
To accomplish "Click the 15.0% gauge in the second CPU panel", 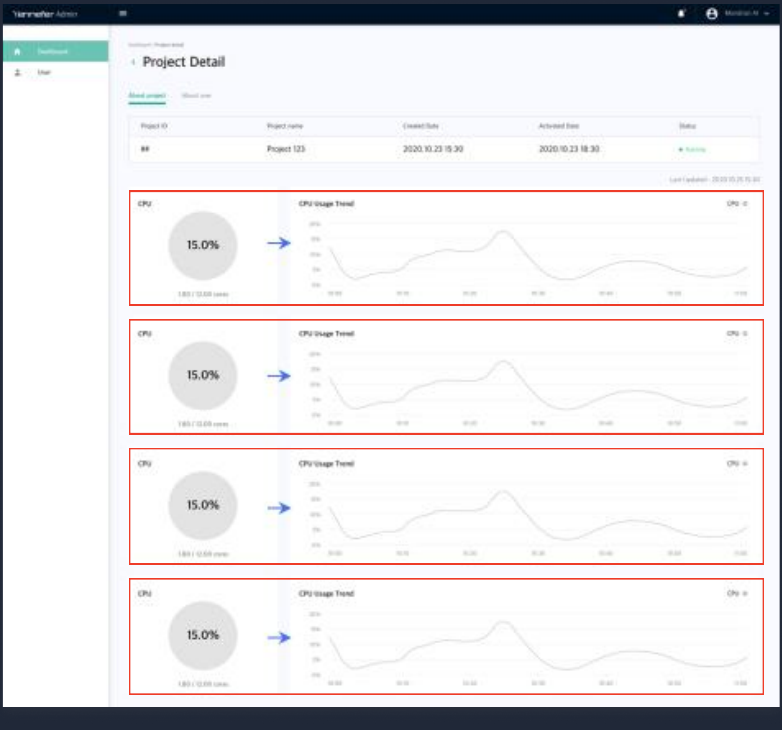I will [202, 375].
